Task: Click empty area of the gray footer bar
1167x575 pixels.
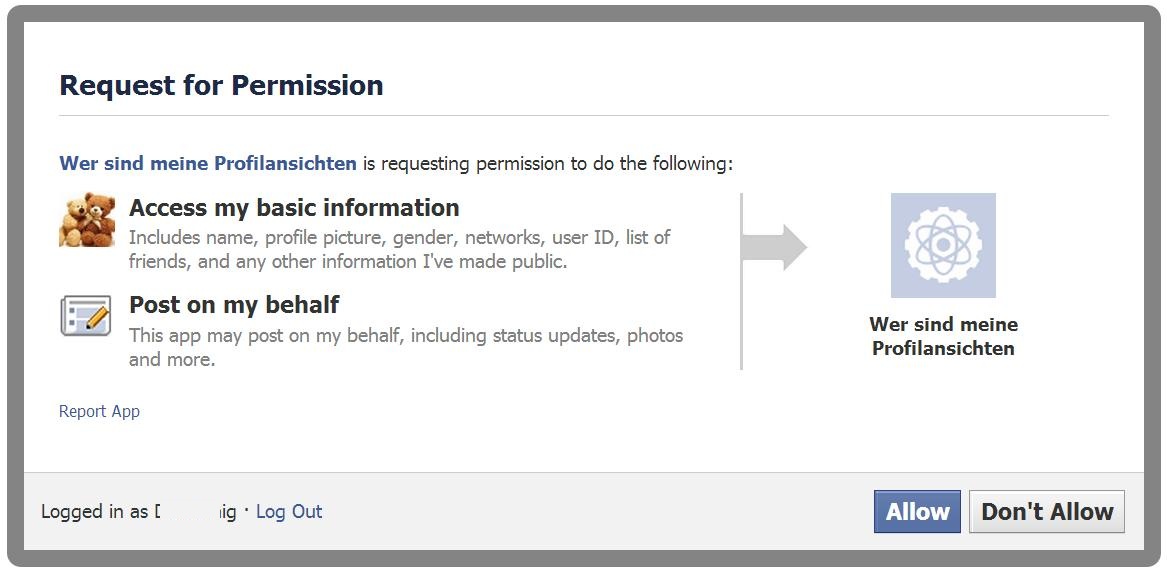Action: coord(595,512)
